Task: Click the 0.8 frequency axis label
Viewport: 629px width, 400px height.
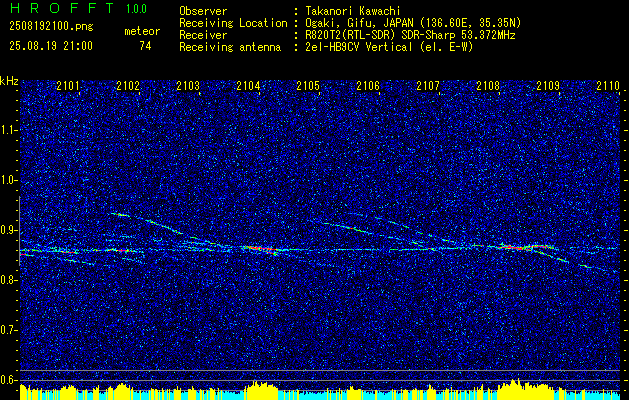Action: (x=8, y=280)
